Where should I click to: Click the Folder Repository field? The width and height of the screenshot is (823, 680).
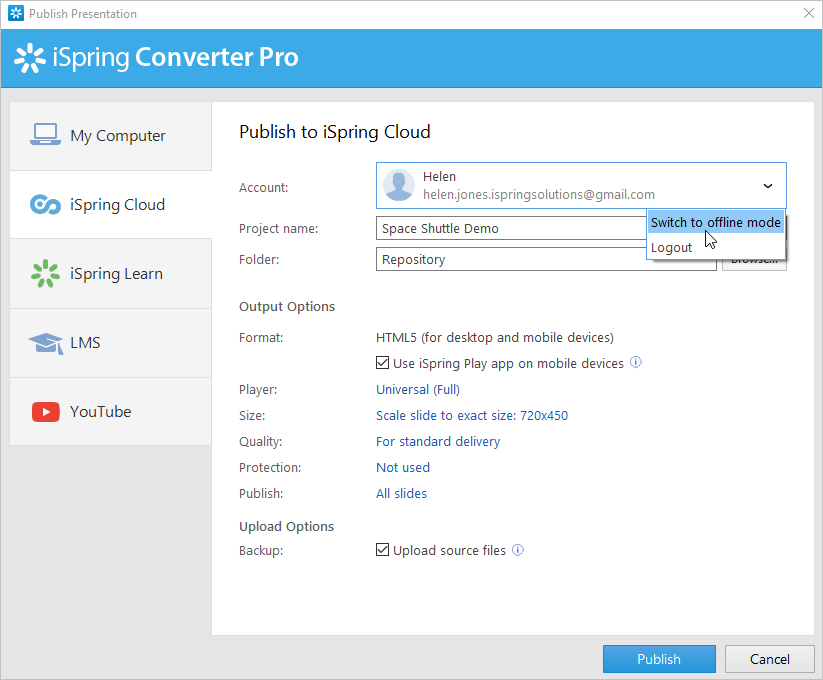[x=546, y=259]
